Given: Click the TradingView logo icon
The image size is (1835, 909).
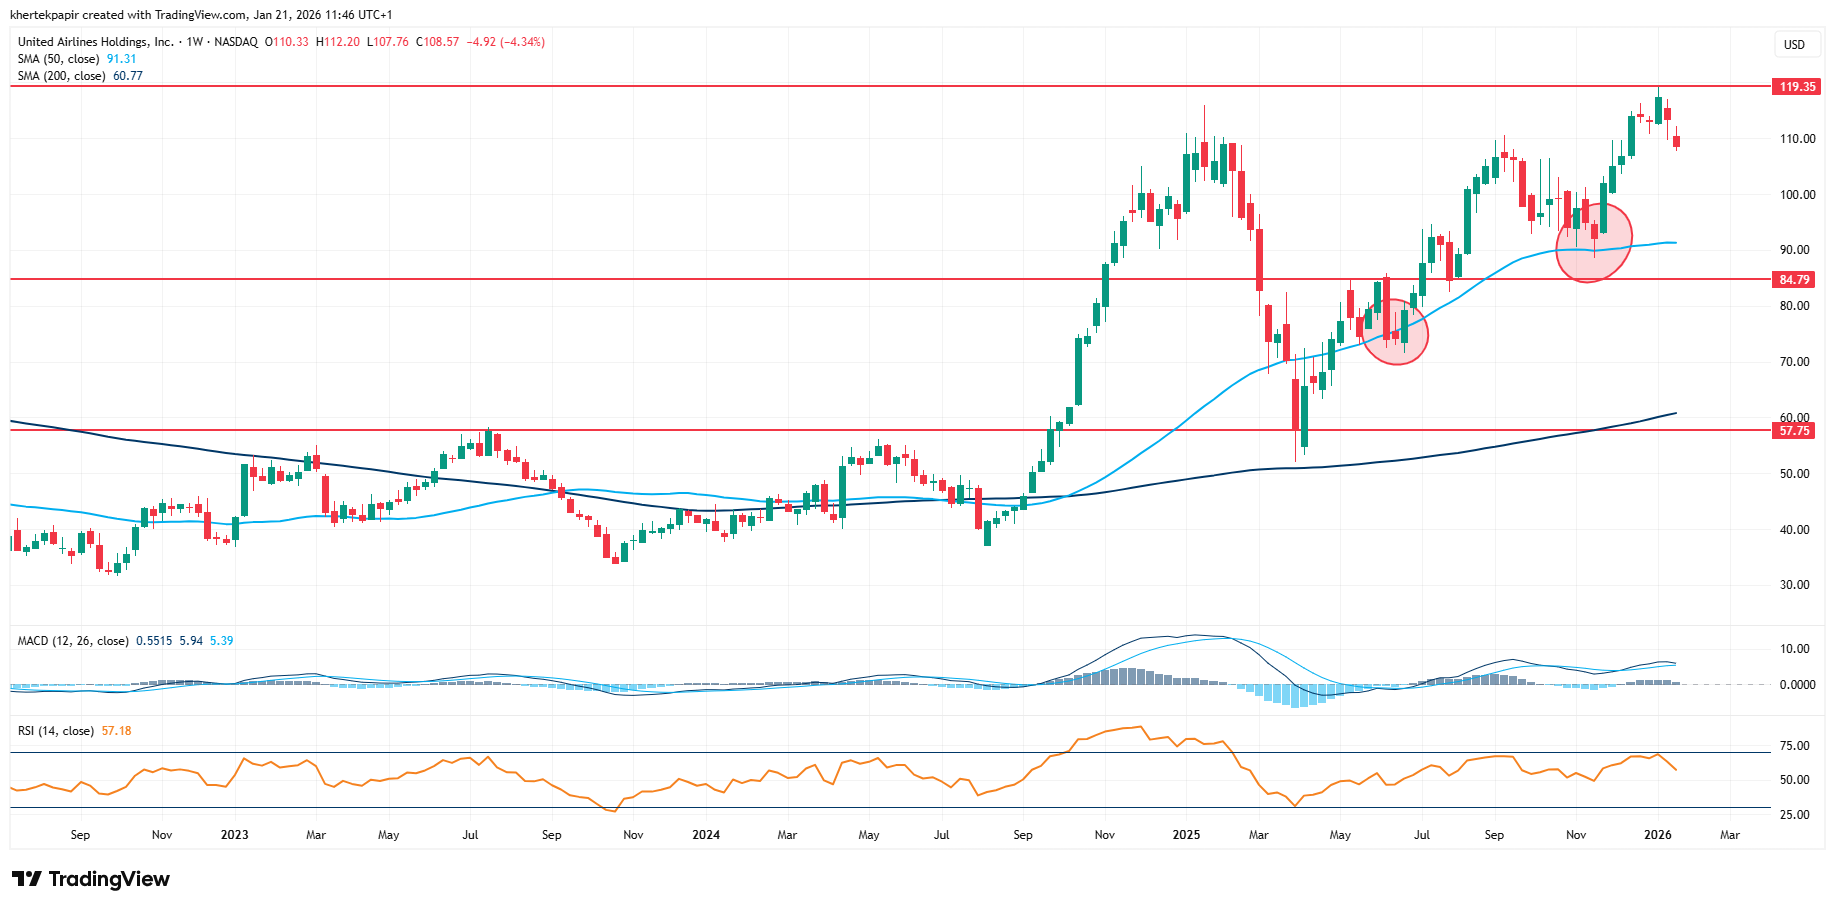Looking at the screenshot, I should pos(27,879).
